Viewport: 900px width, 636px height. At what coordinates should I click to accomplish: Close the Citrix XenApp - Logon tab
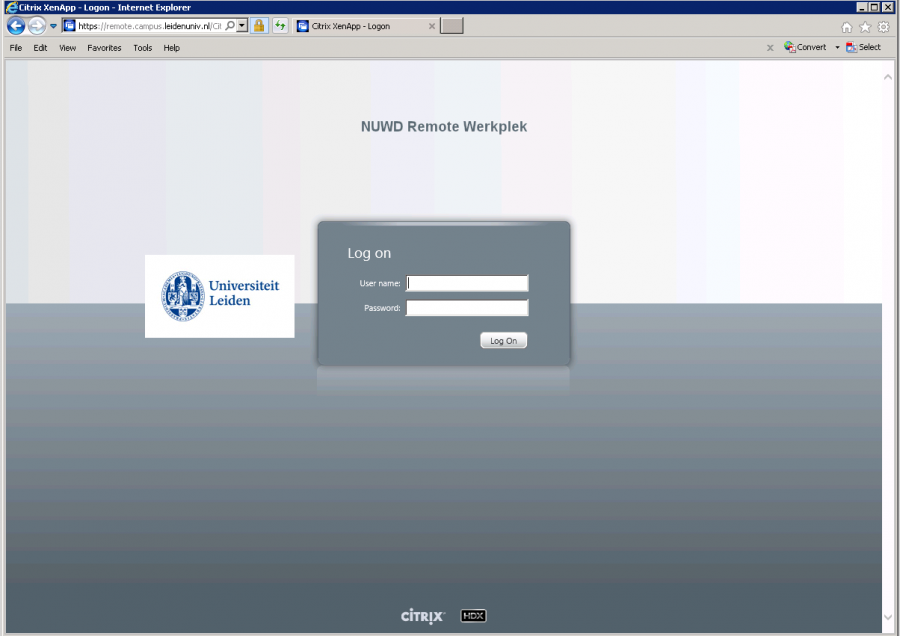pos(432,26)
